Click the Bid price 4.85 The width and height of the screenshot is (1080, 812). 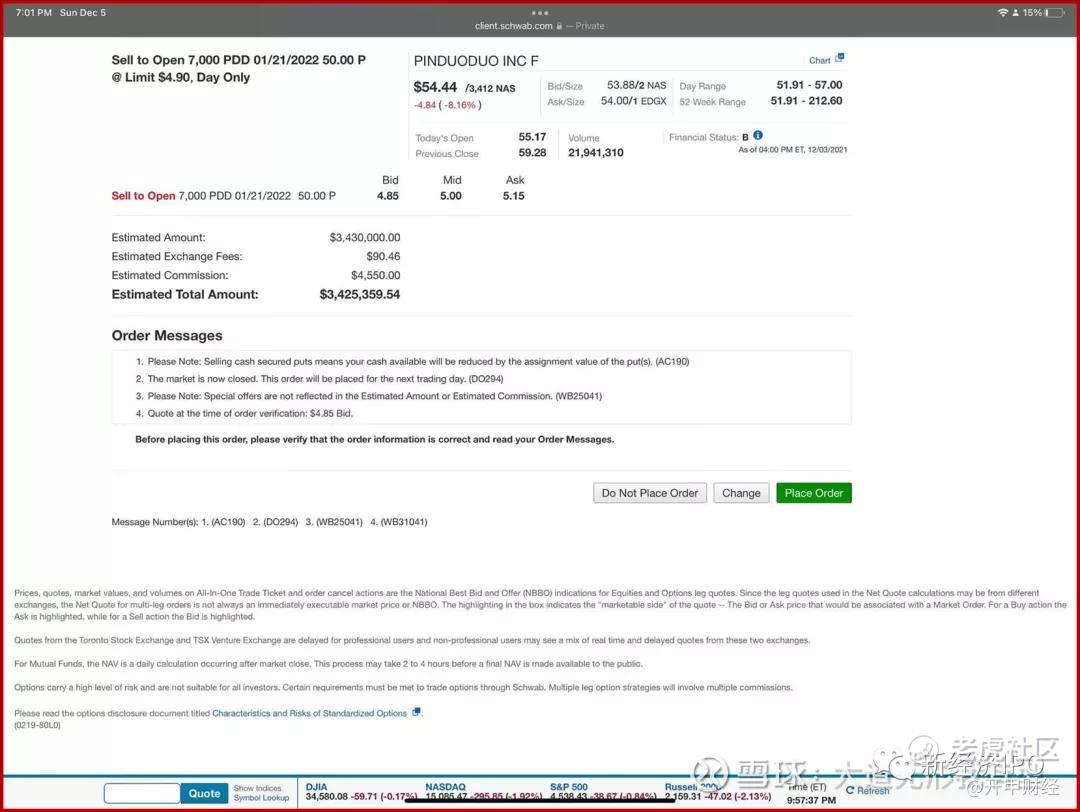tap(388, 196)
